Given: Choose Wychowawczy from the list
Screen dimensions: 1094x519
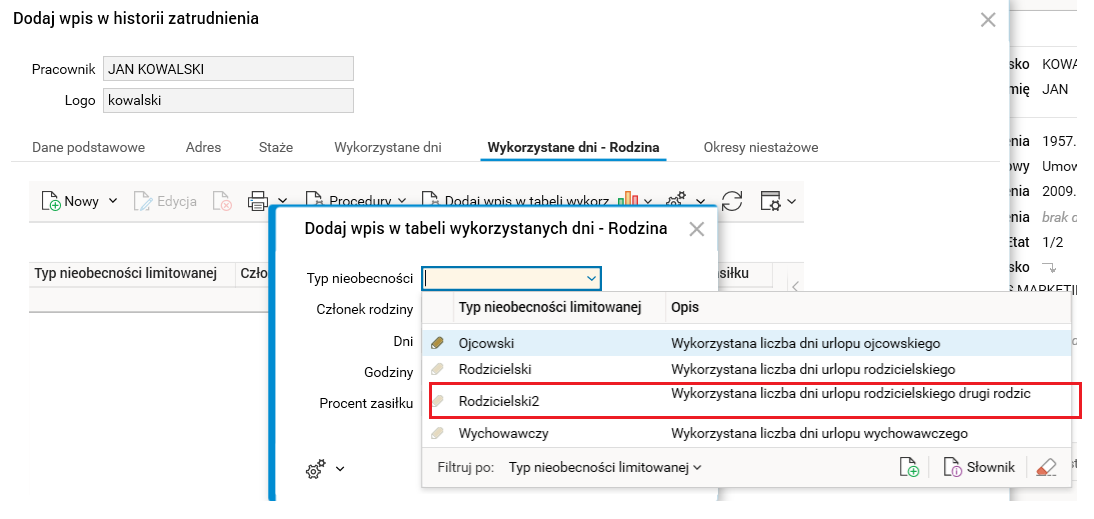Looking at the screenshot, I should click(503, 434).
